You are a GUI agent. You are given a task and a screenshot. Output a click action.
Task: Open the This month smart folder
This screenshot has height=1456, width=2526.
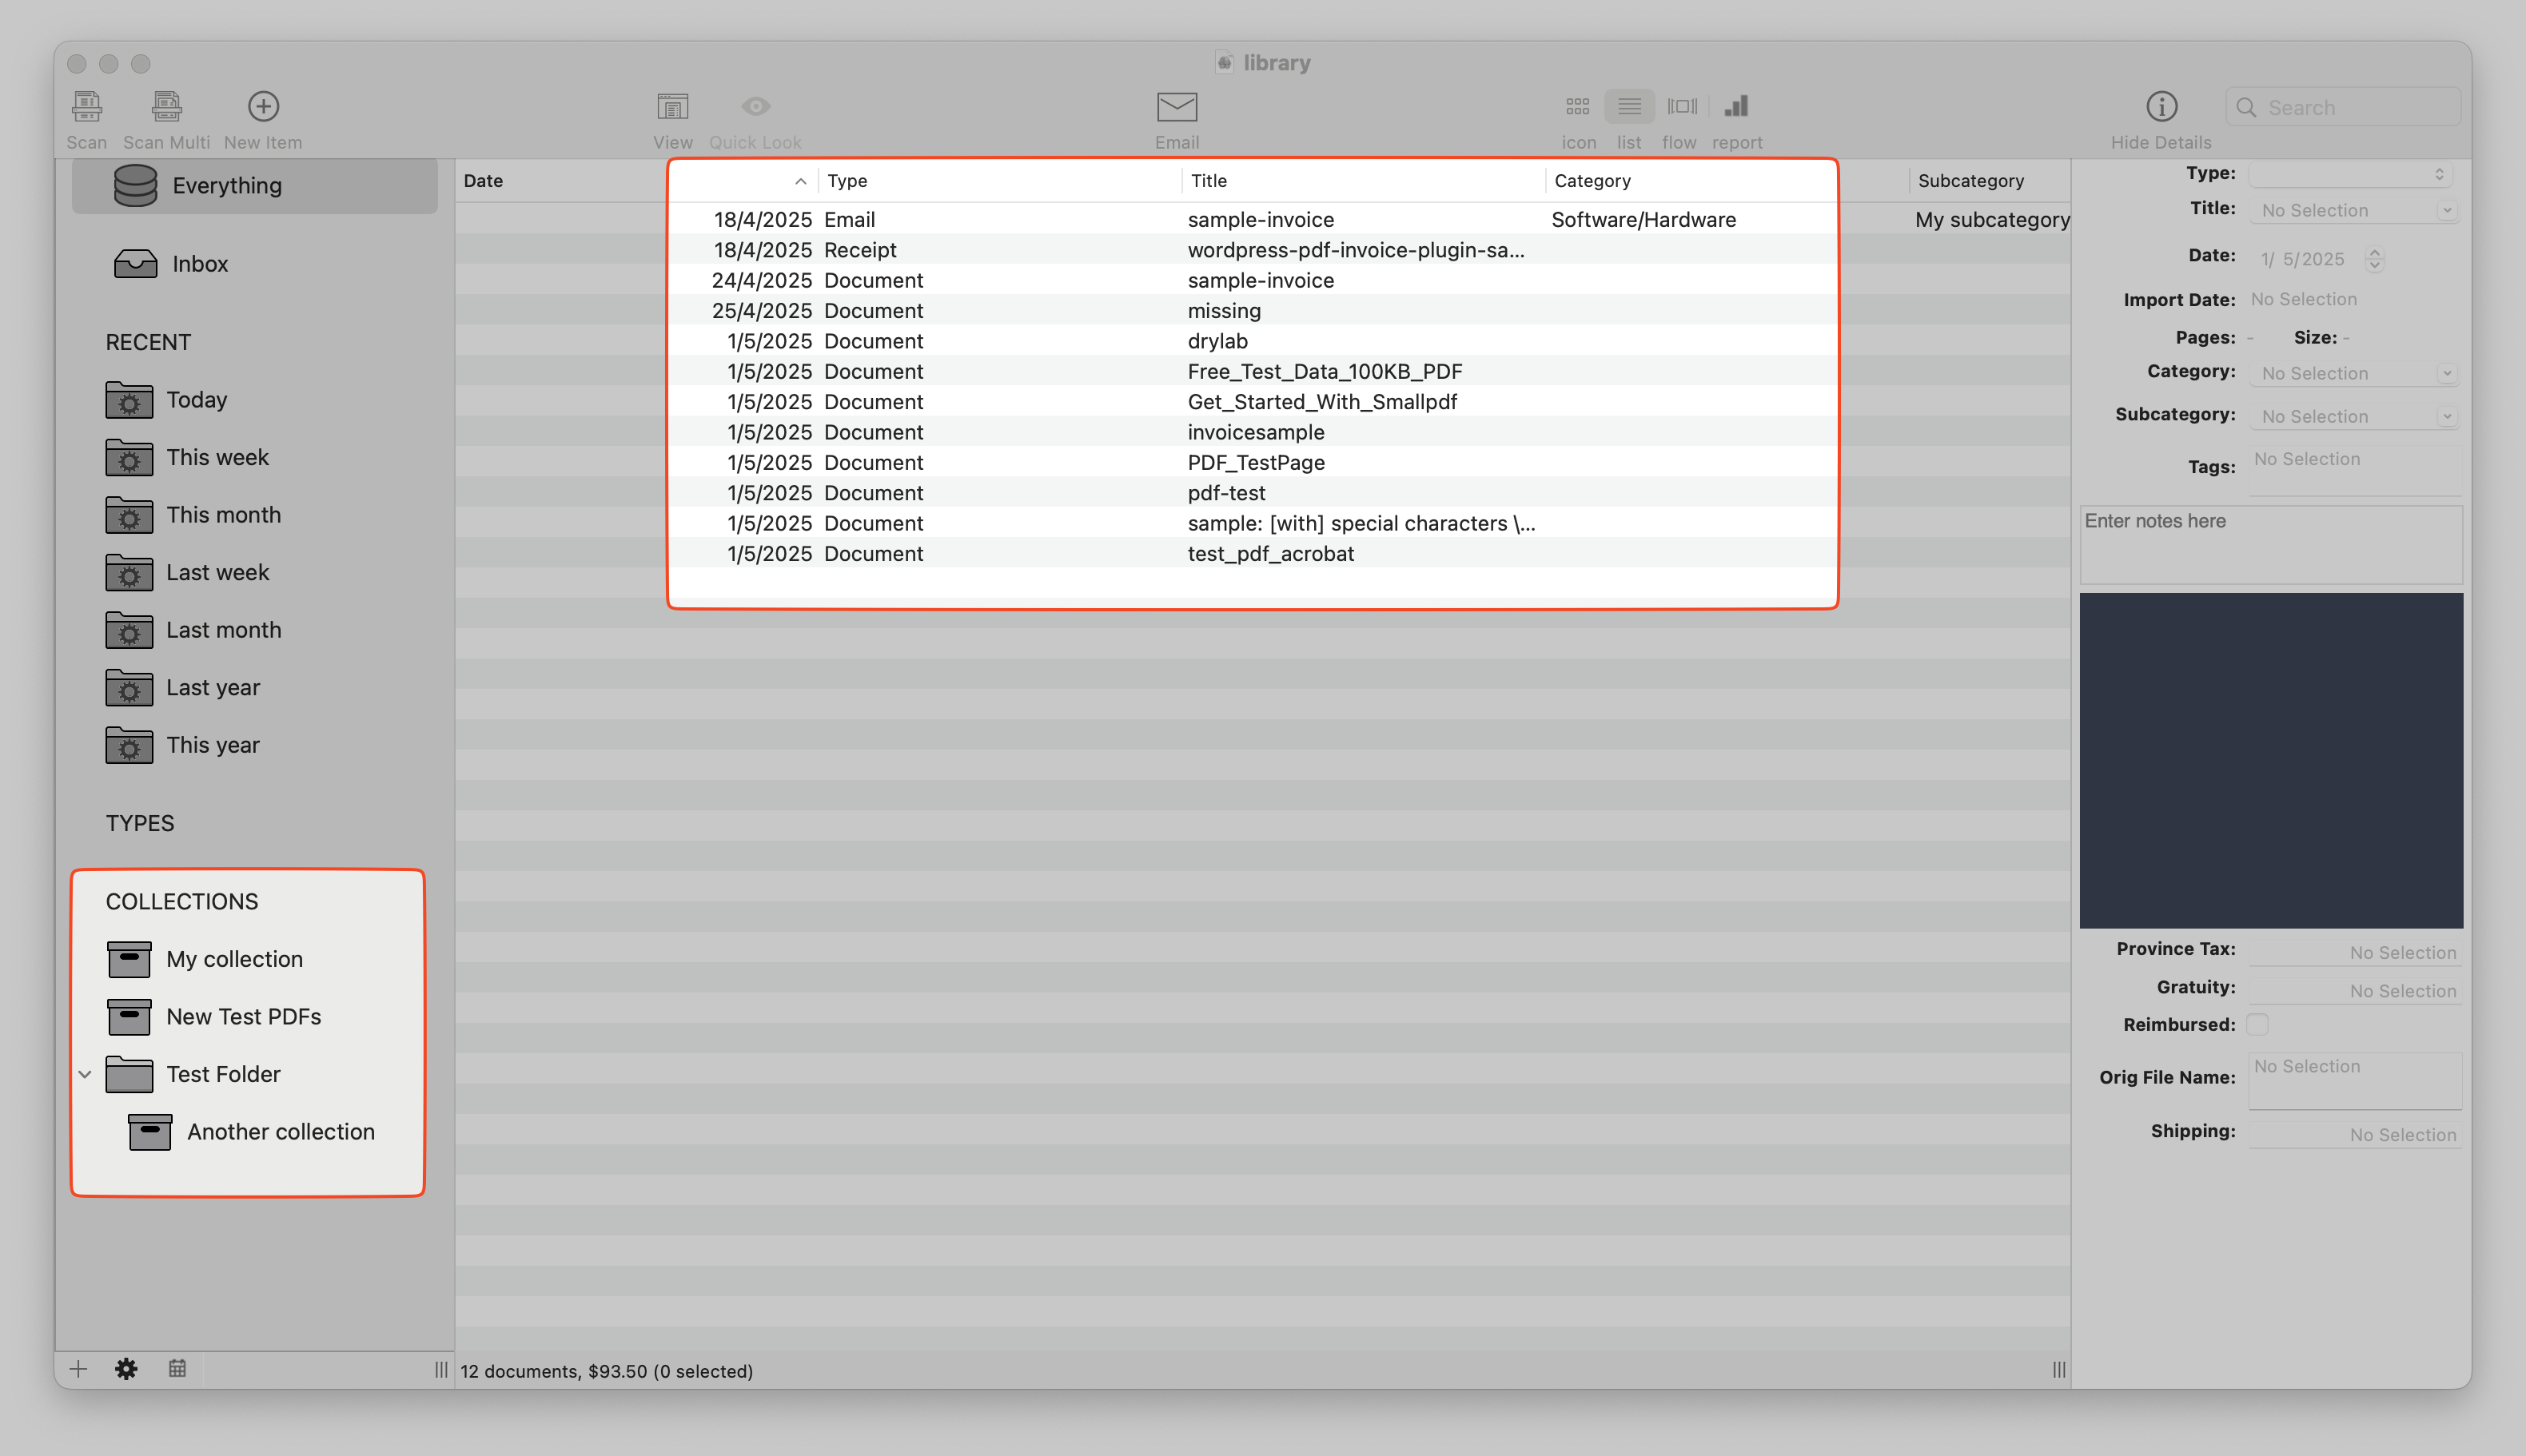pos(129,515)
